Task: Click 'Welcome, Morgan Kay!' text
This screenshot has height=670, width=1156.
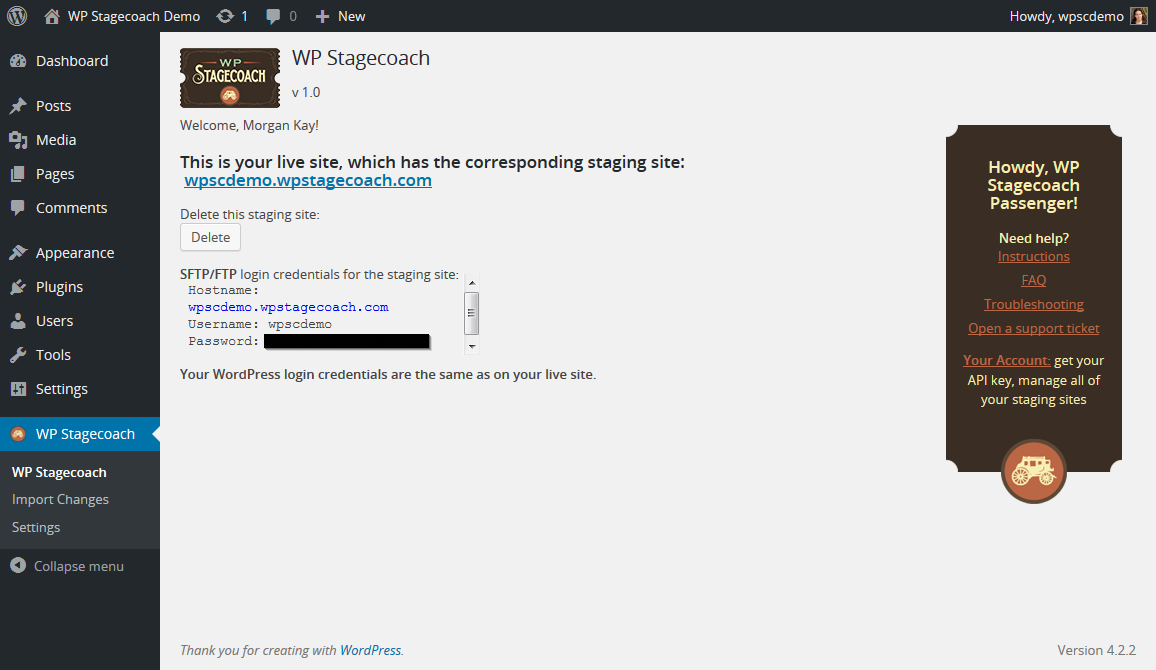Action: pos(249,125)
